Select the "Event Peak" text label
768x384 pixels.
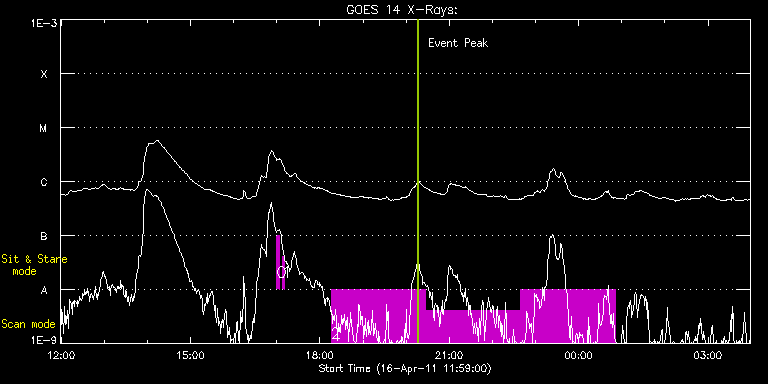coord(458,43)
